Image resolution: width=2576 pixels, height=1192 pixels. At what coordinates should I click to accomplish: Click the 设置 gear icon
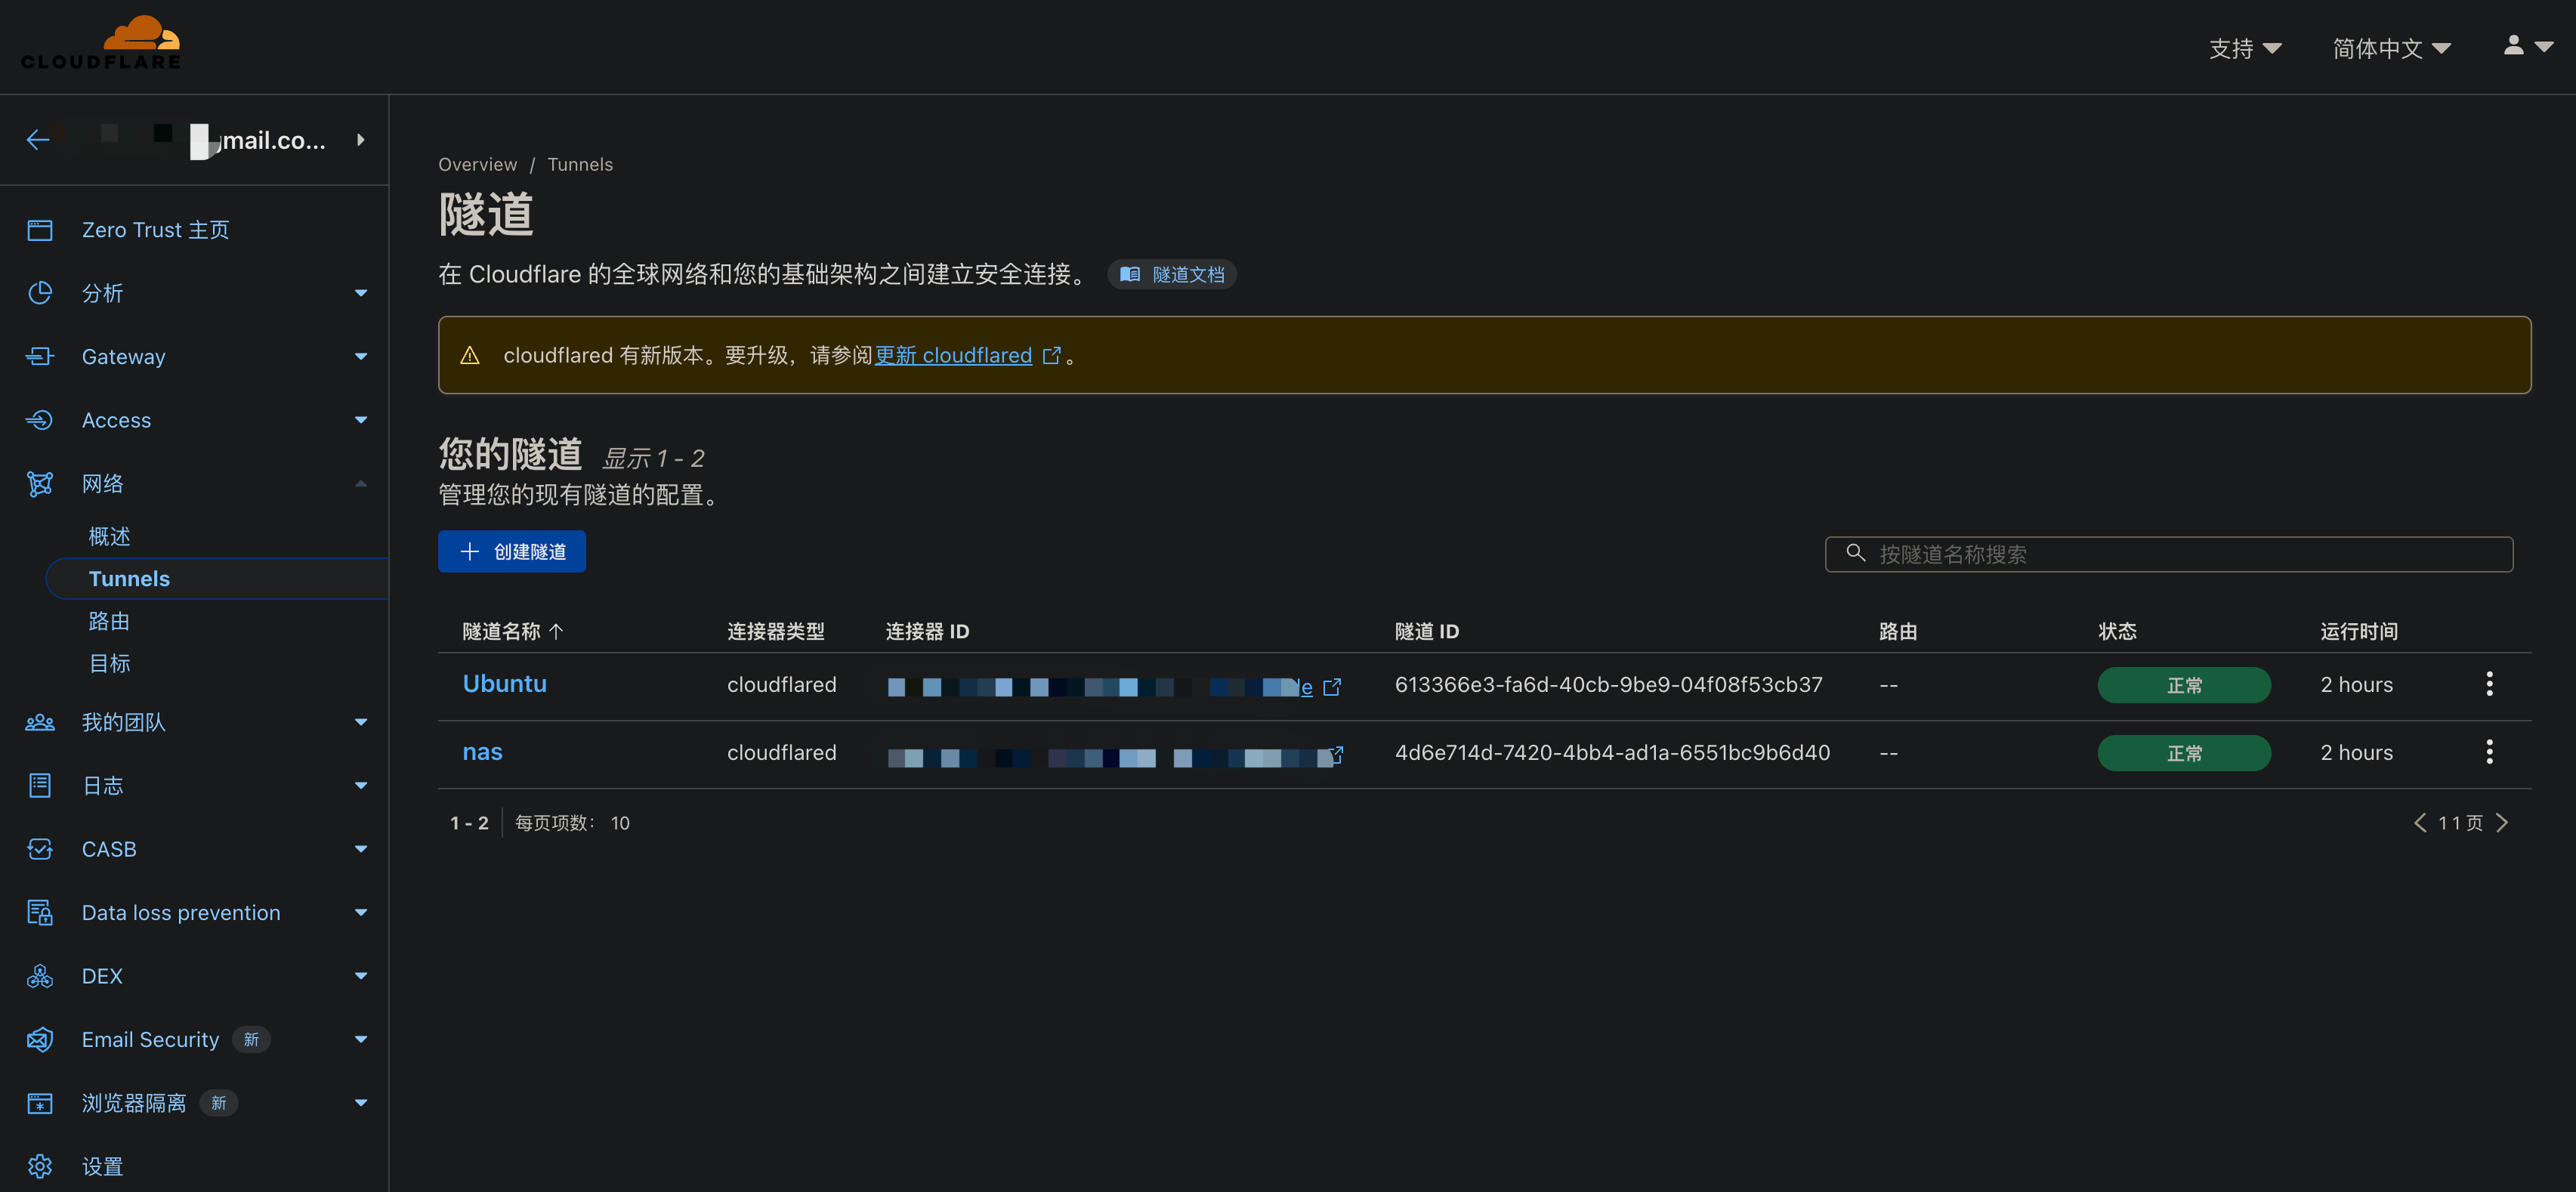[x=40, y=1166]
